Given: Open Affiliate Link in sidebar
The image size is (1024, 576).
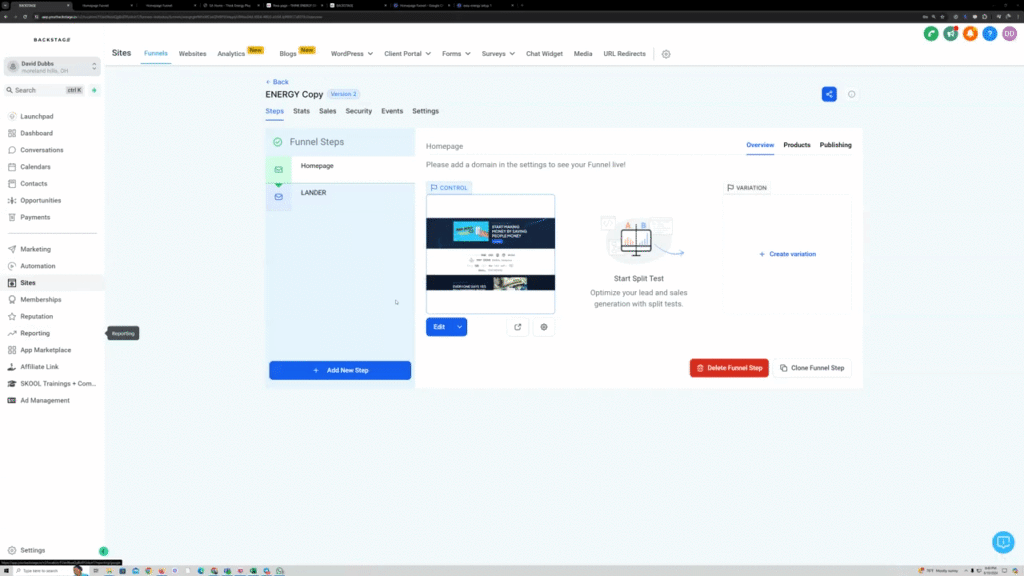Looking at the screenshot, I should [x=39, y=367].
